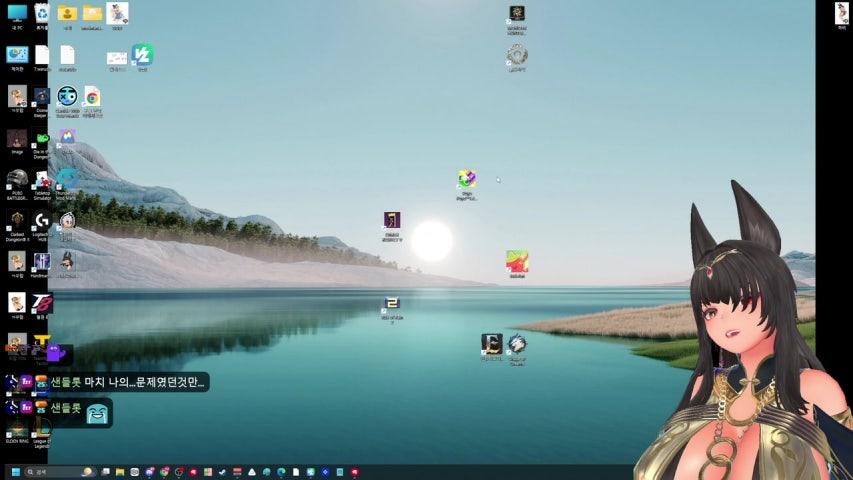This screenshot has height=480, width=853.
Task: Open the Control Panel desktop icon
Action: 17,58
